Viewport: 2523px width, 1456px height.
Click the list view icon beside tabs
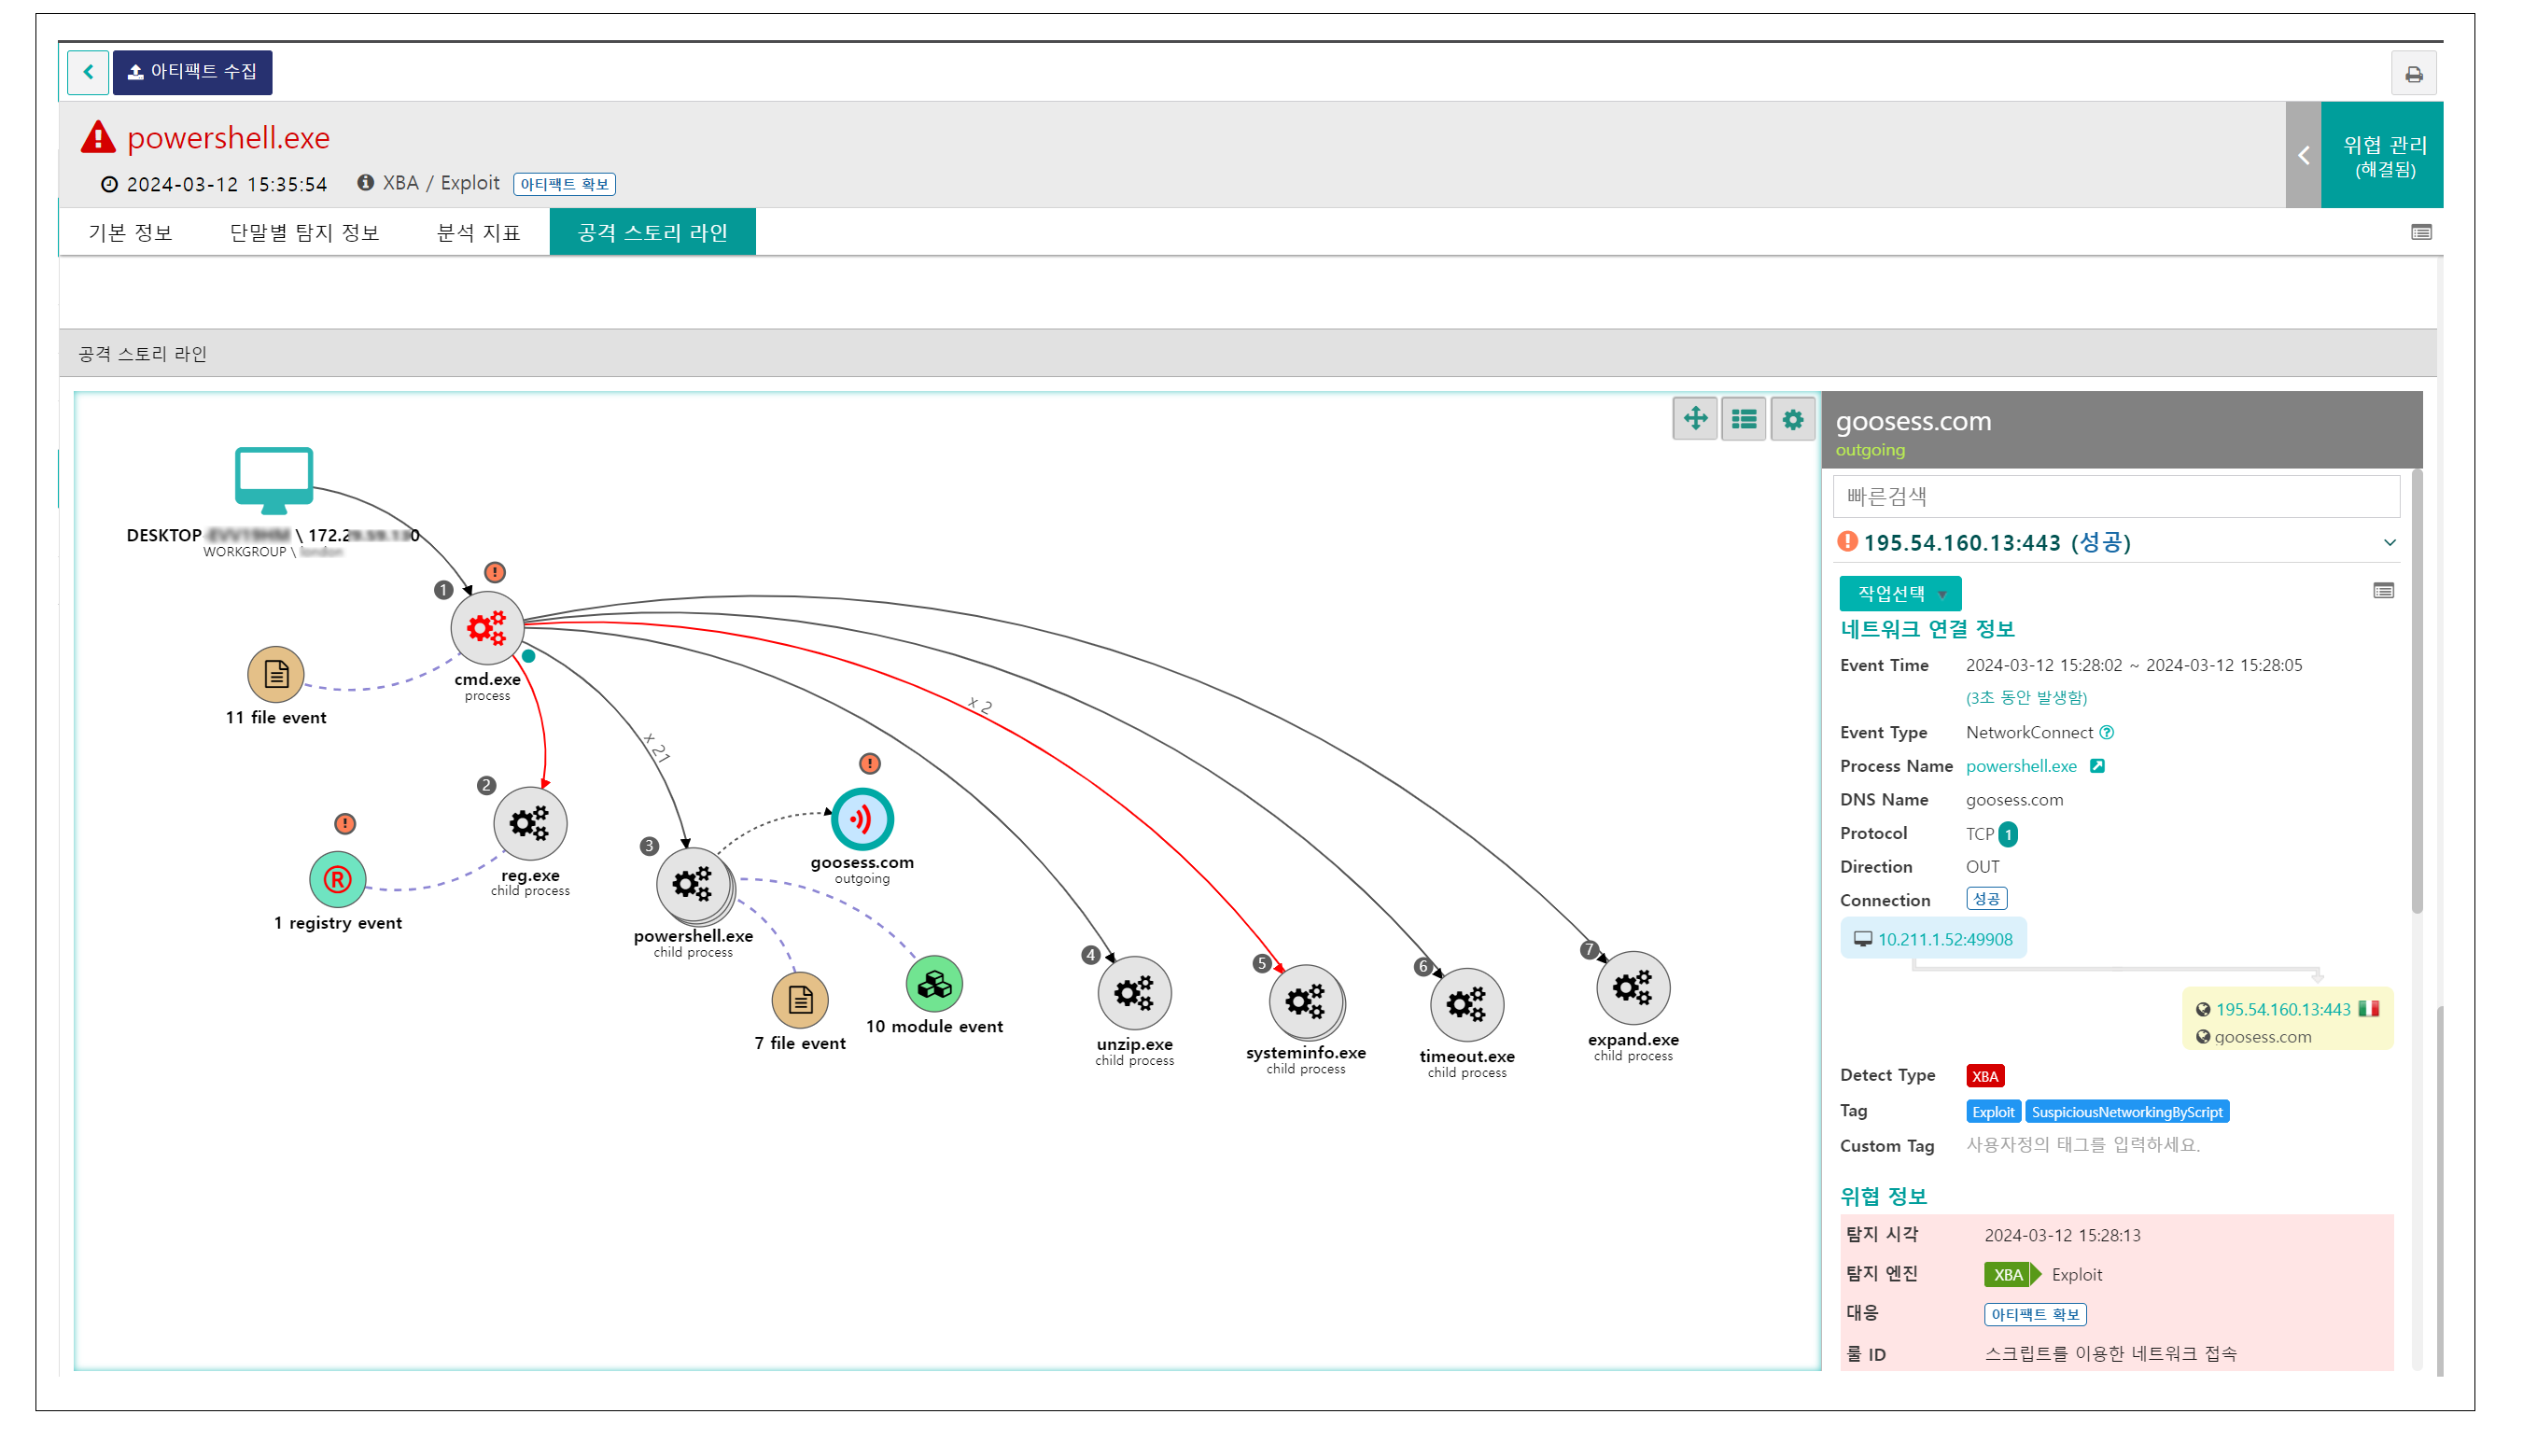pyautogui.click(x=2421, y=232)
